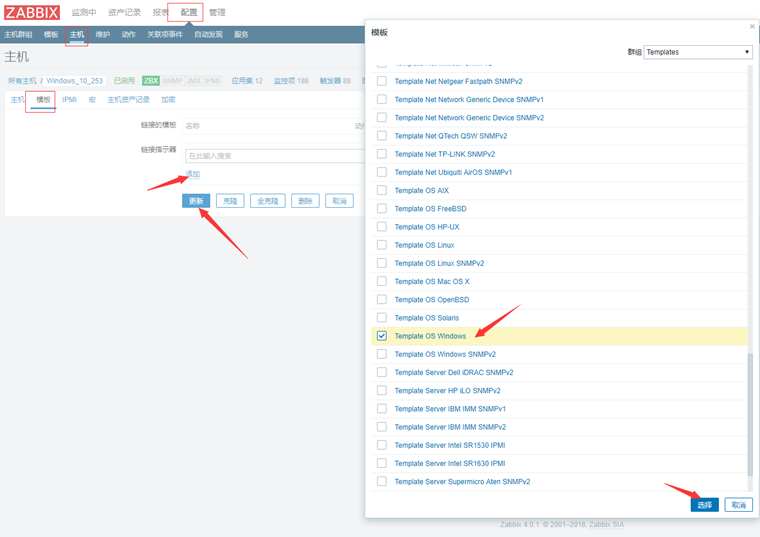760x537 pixels.
Task: Open the Windows_10_253 breadcrumb link
Action: (x=75, y=80)
